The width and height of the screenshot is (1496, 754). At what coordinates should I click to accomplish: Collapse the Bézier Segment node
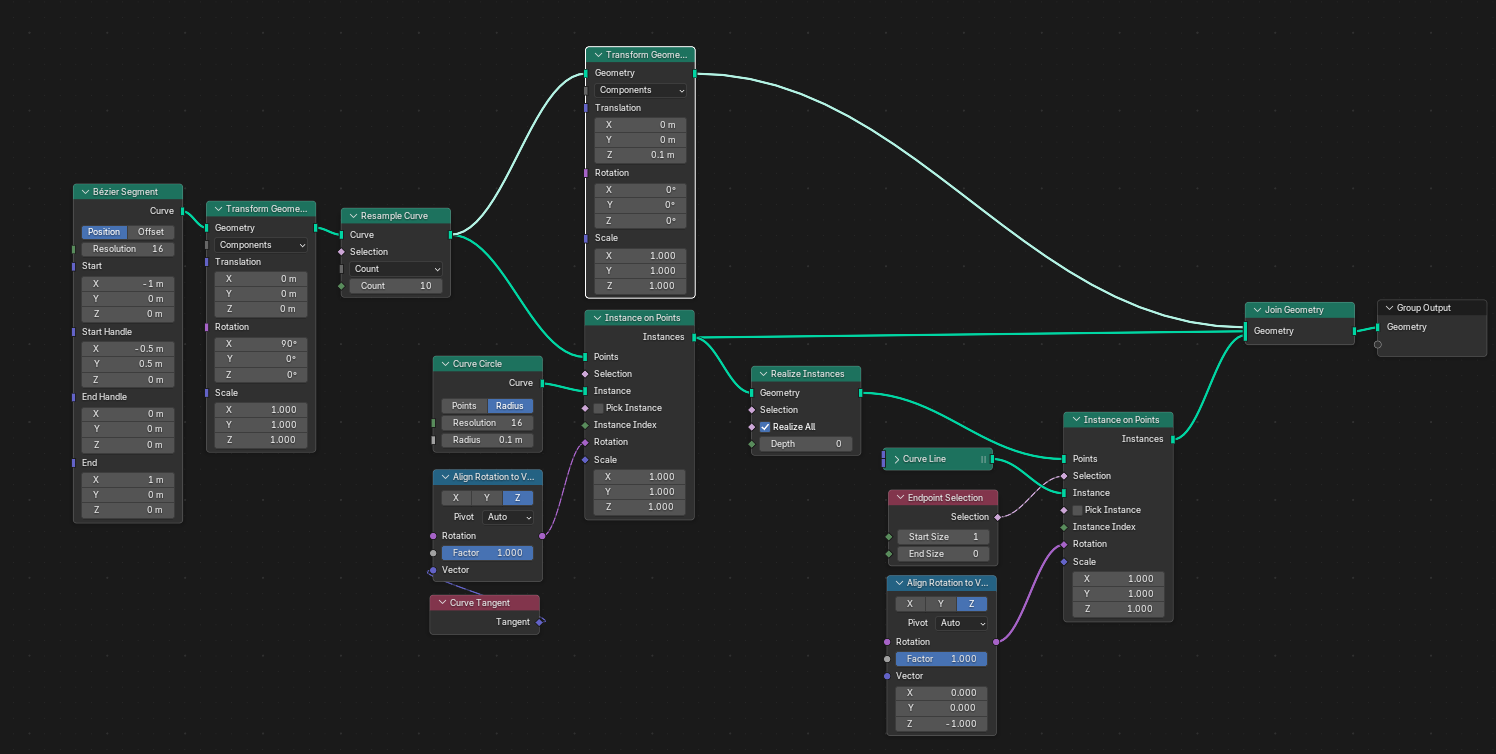(84, 192)
